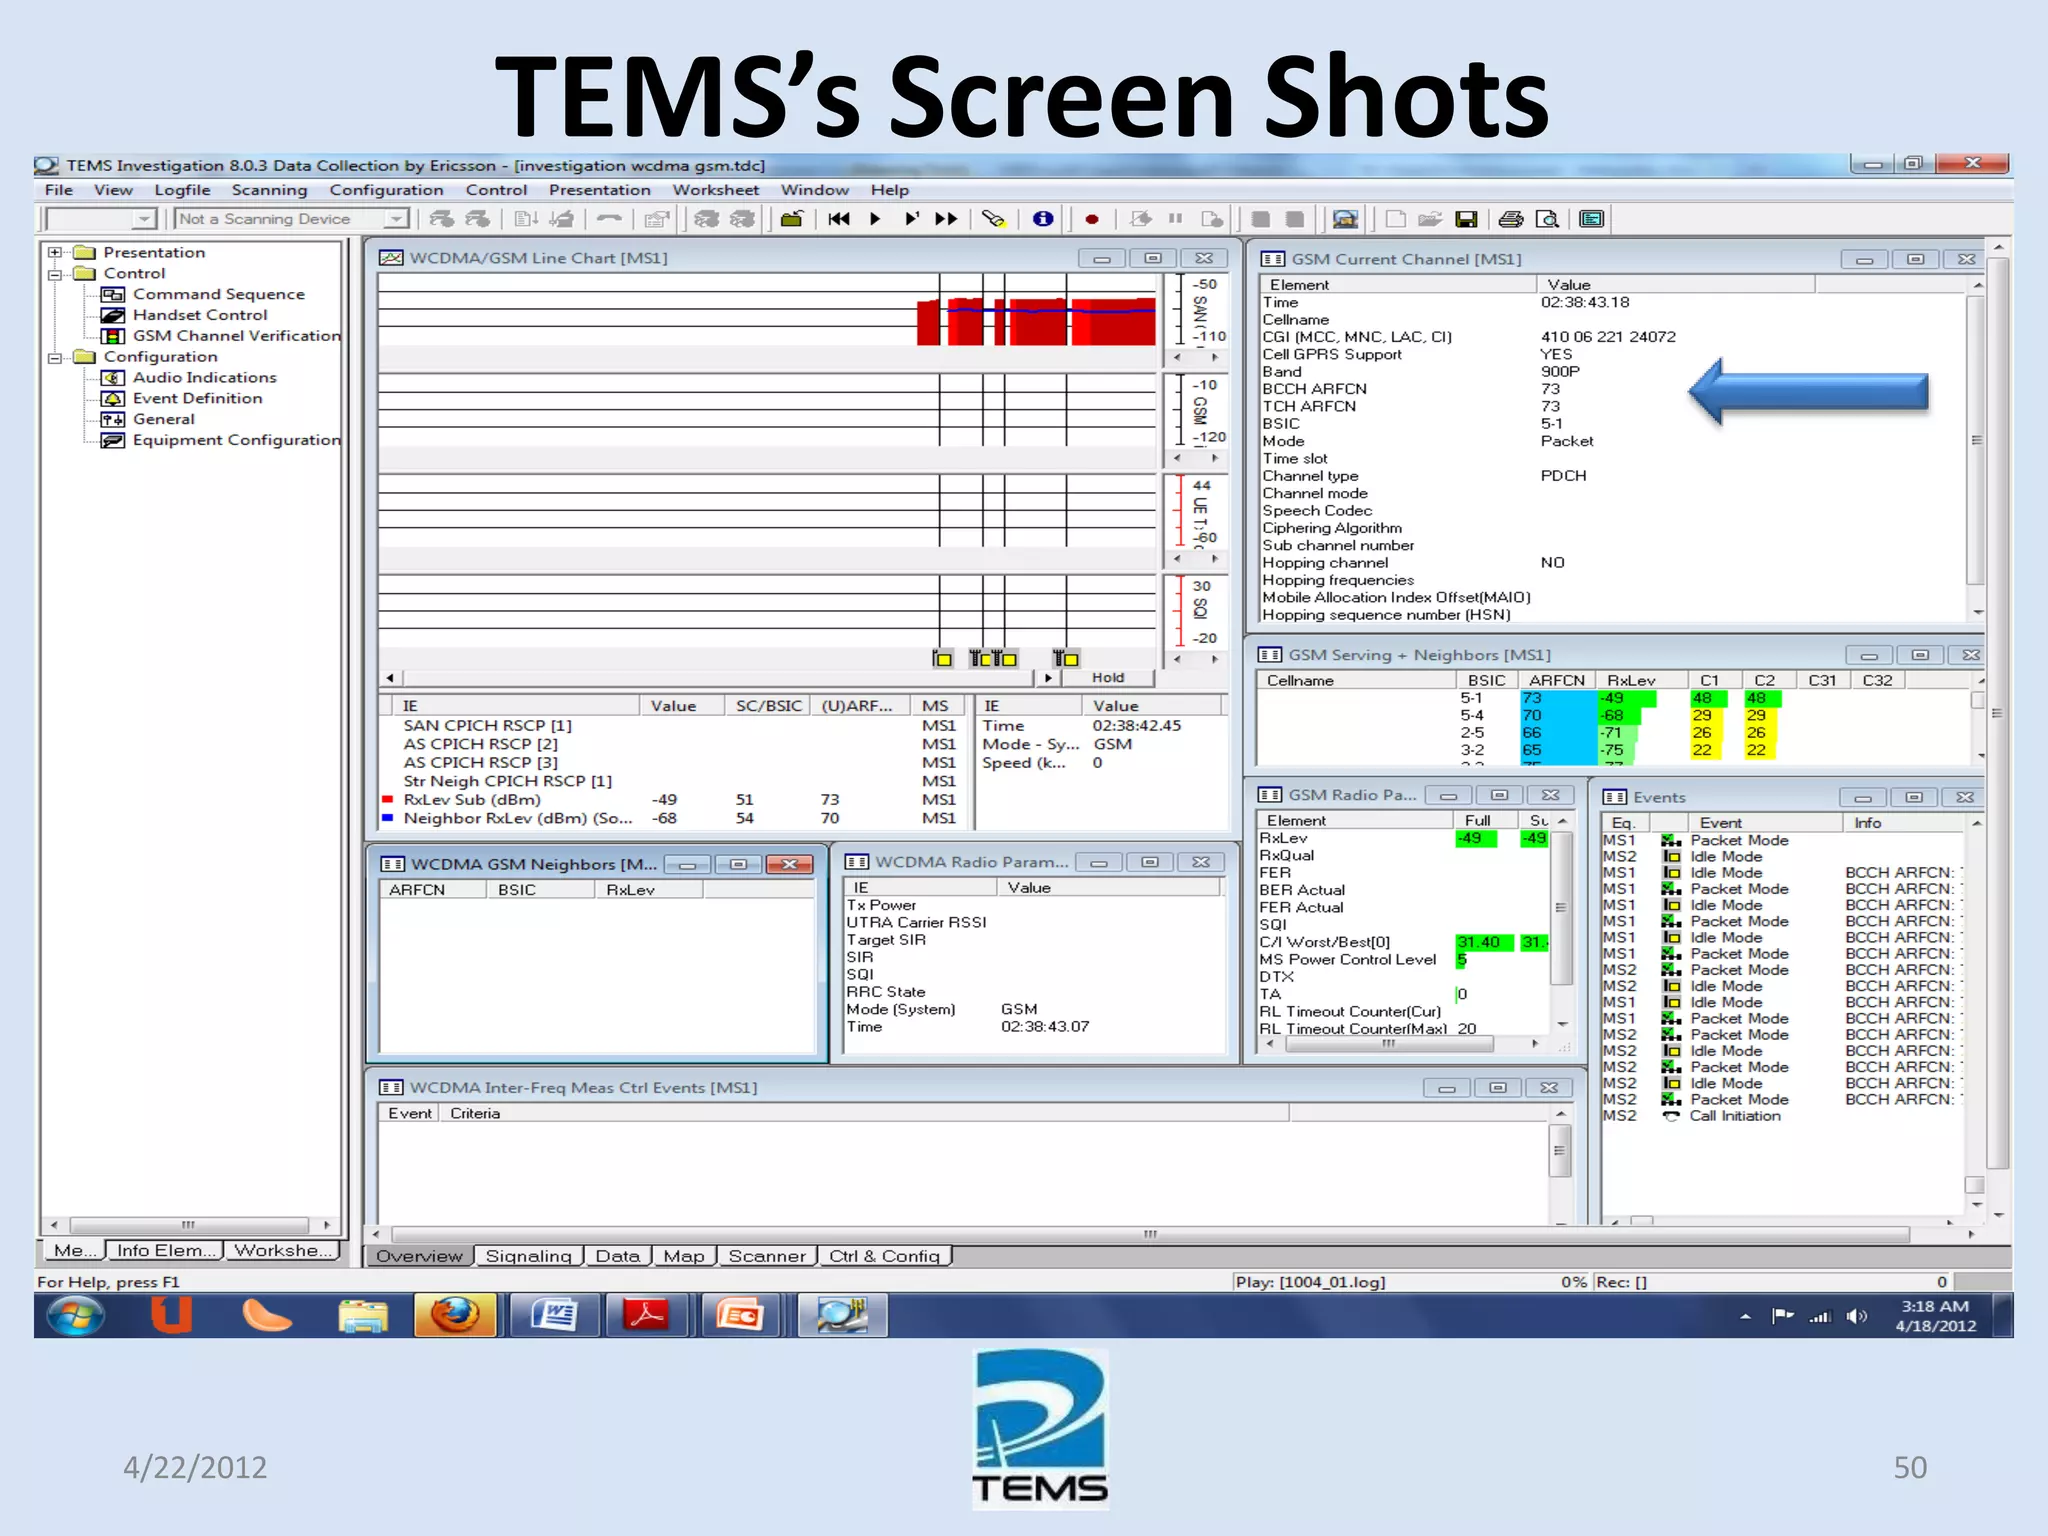
Task: Select Handset Control tree item
Action: (200, 315)
